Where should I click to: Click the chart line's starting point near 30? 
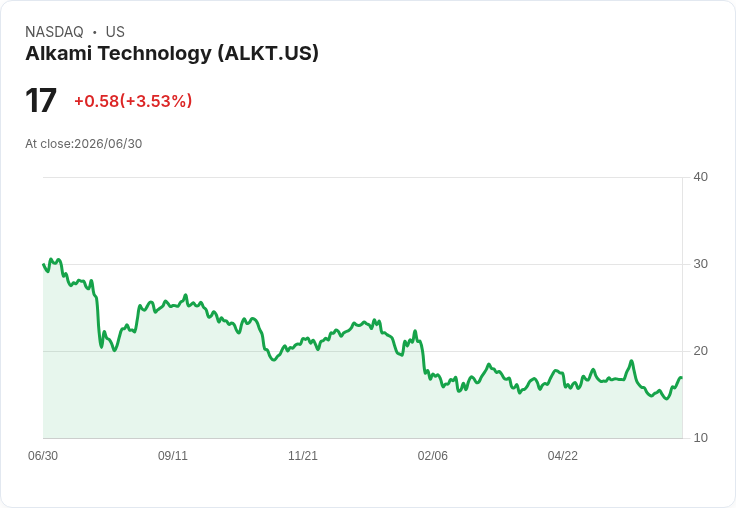(x=44, y=264)
